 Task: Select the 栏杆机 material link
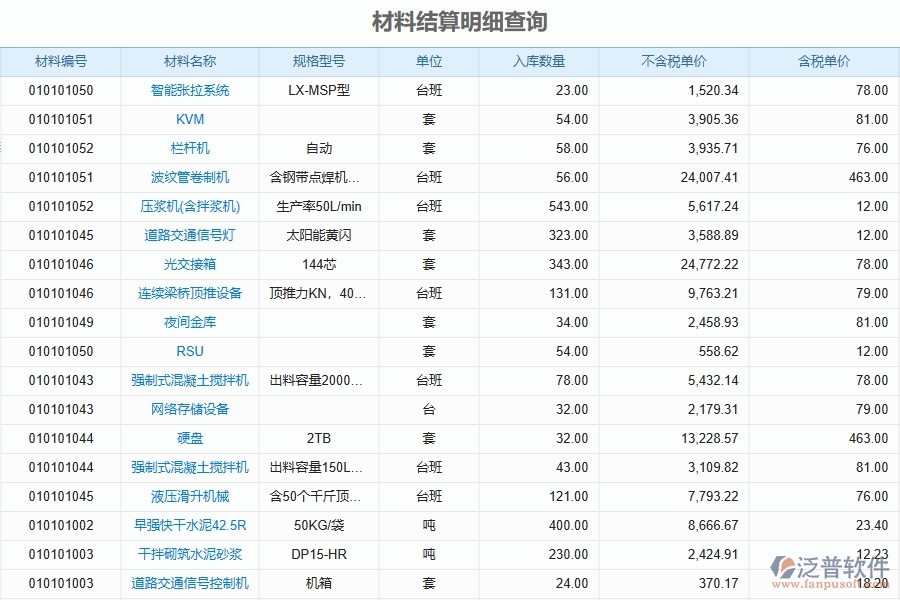tap(189, 148)
